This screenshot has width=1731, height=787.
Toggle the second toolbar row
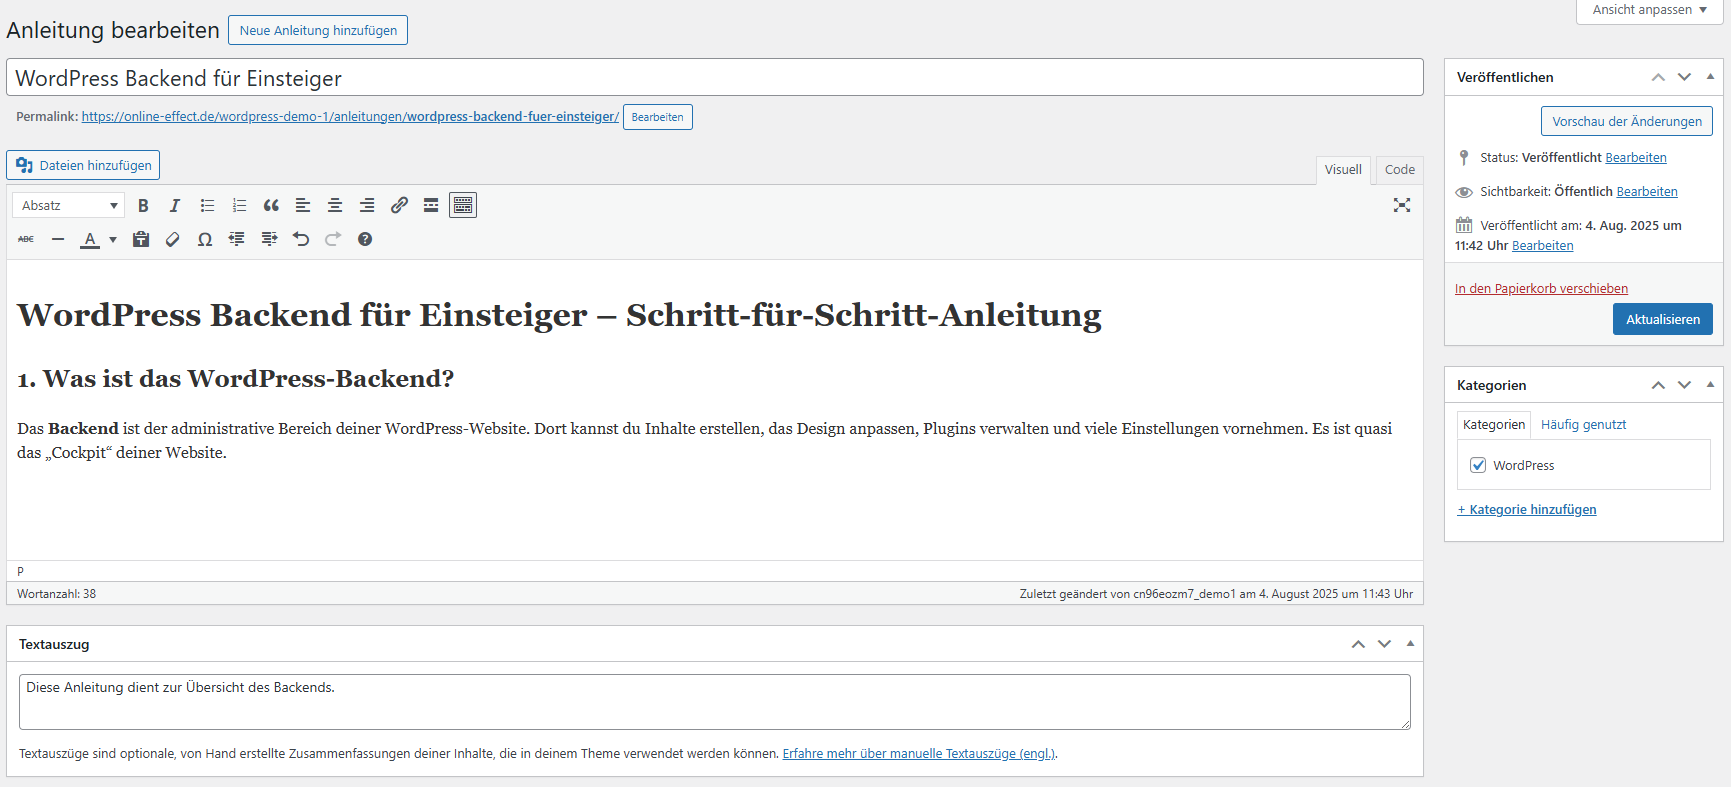coord(463,205)
